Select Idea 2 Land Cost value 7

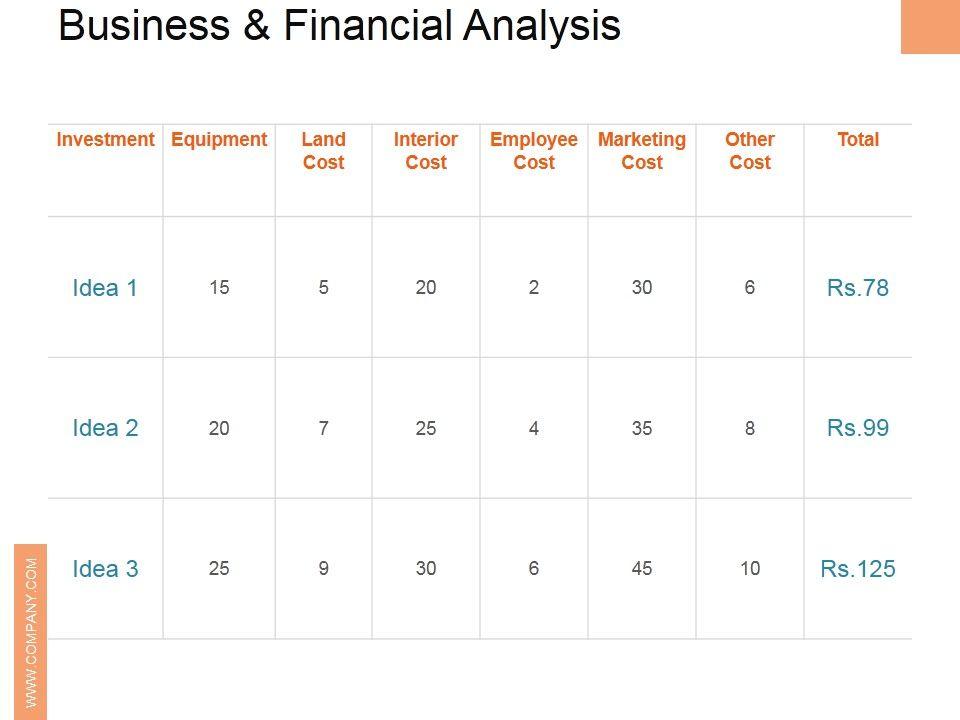[323, 428]
